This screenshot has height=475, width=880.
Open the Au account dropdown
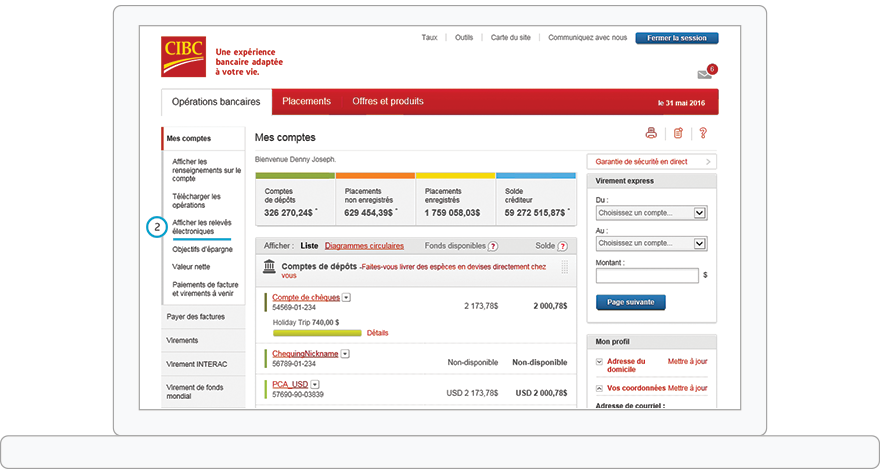point(700,243)
